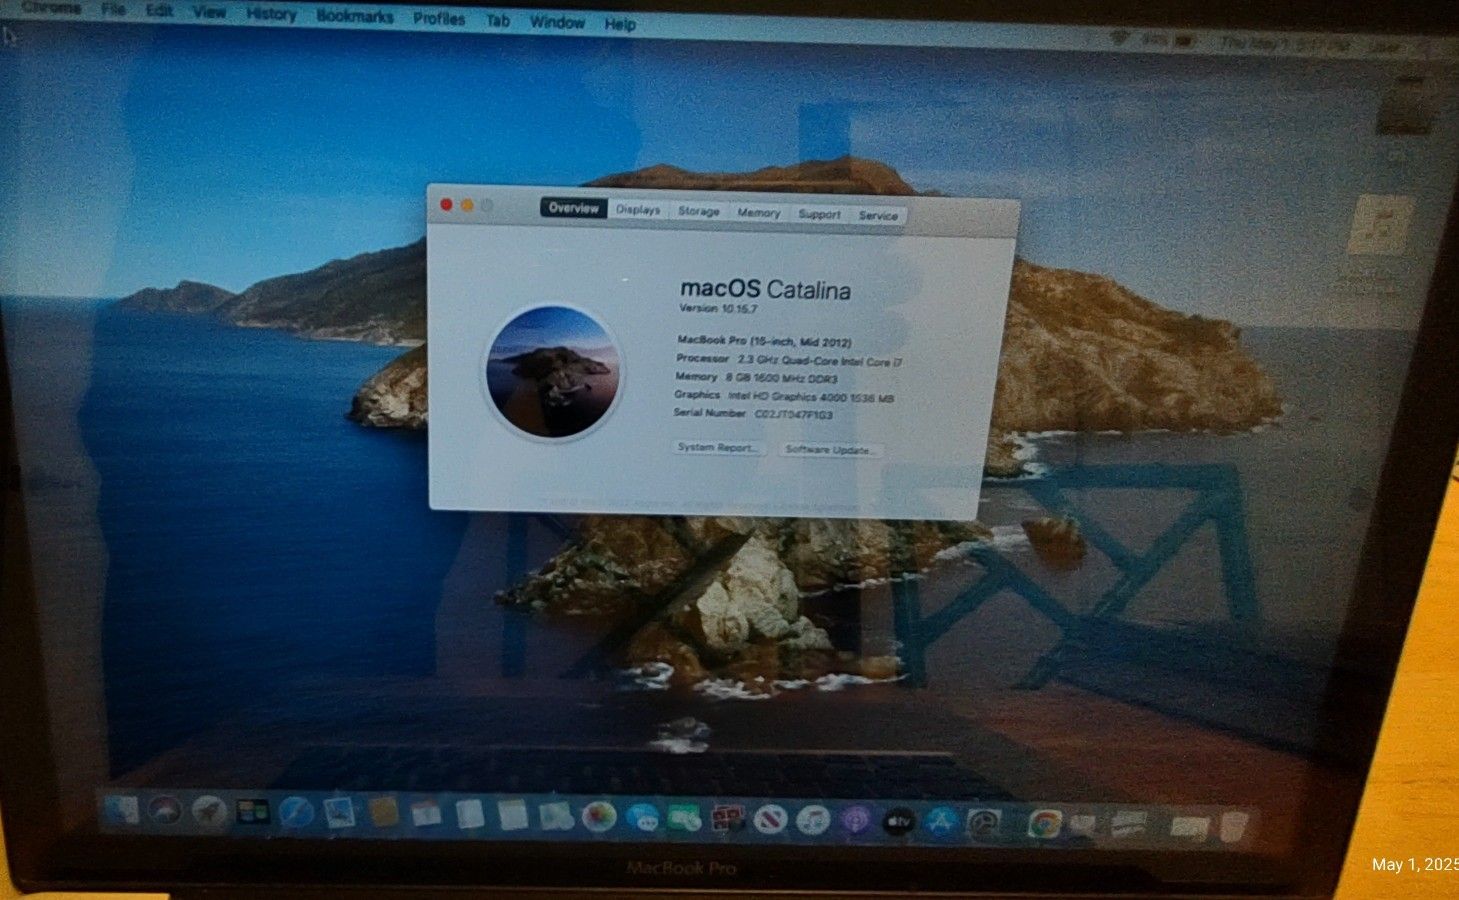Open the music file icon on desktop
This screenshot has height=900, width=1459.
pos(1380,227)
